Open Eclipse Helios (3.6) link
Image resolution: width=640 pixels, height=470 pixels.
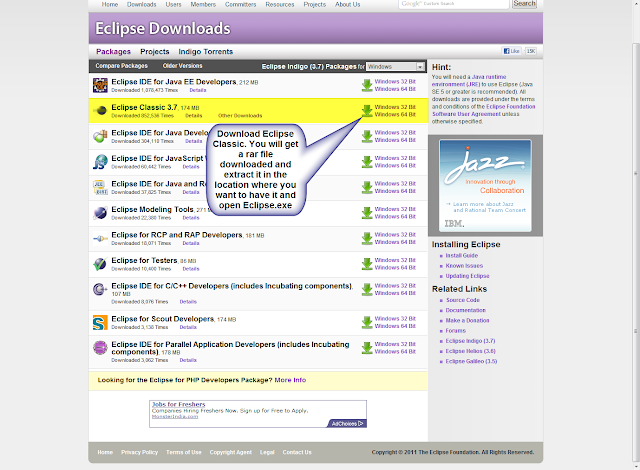(470, 351)
